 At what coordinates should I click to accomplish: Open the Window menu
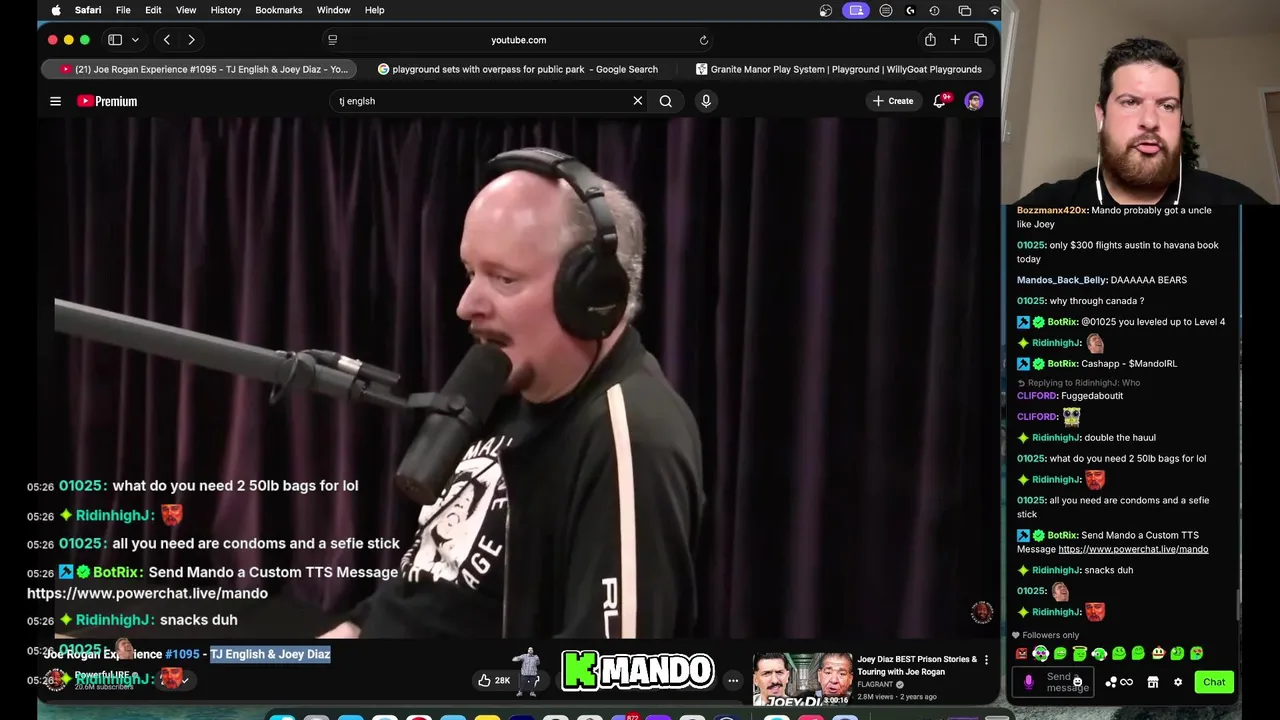tap(334, 10)
